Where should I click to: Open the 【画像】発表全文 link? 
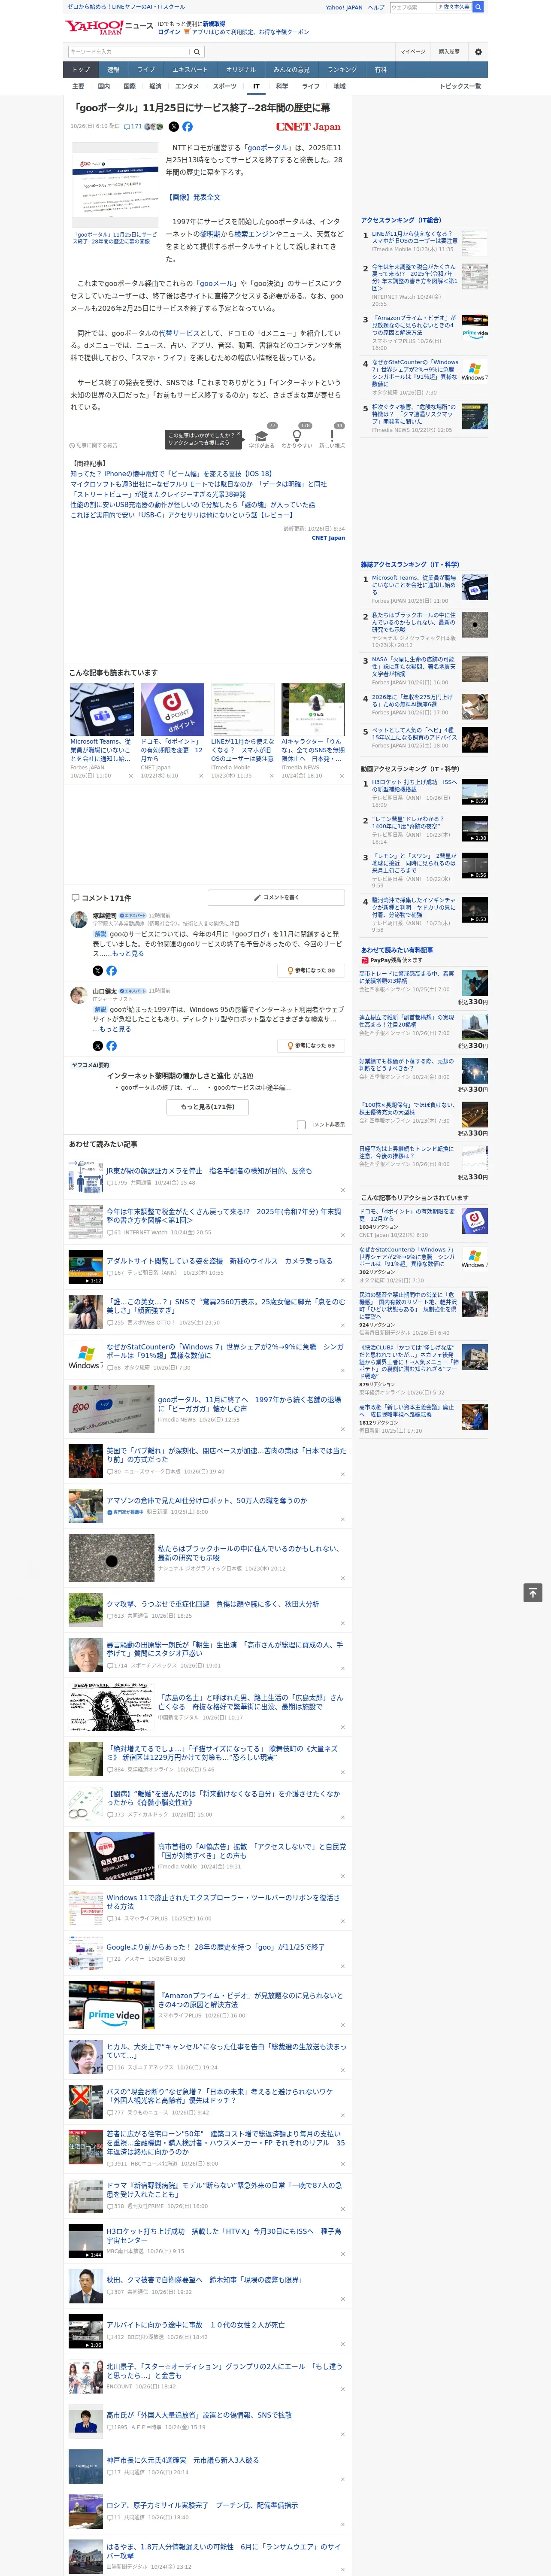click(193, 197)
